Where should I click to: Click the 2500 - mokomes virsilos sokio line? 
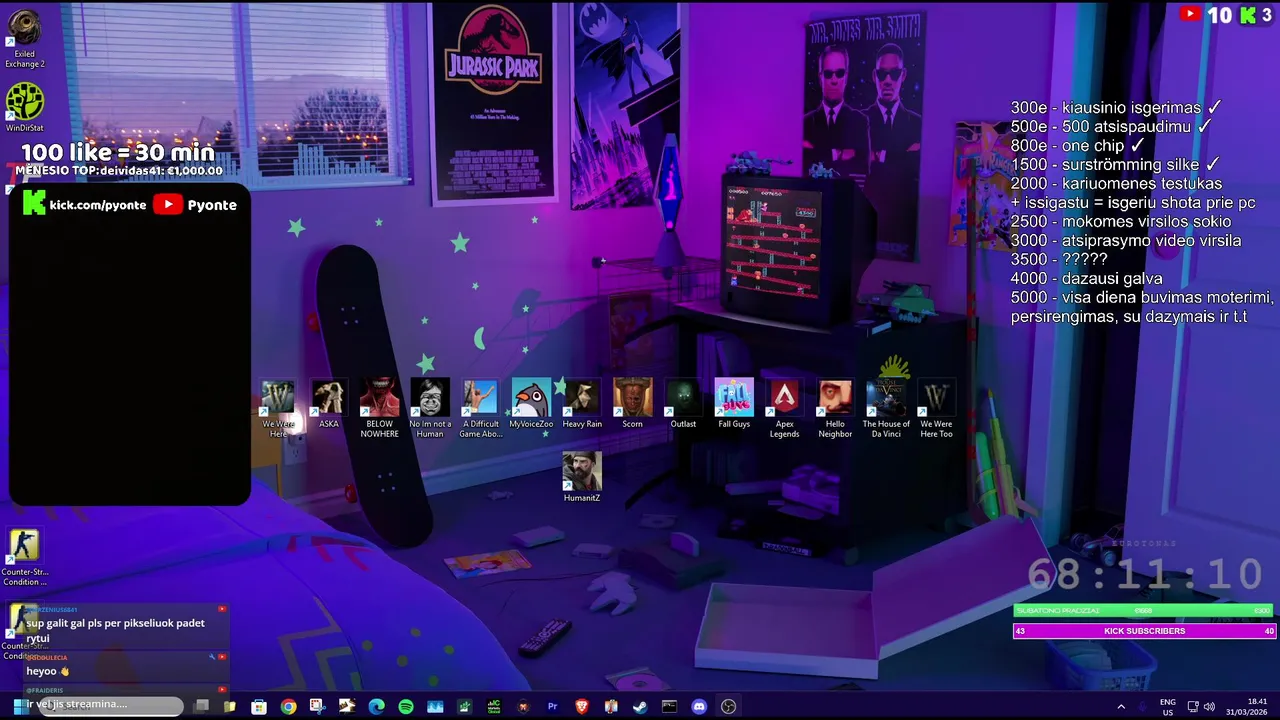click(1121, 222)
